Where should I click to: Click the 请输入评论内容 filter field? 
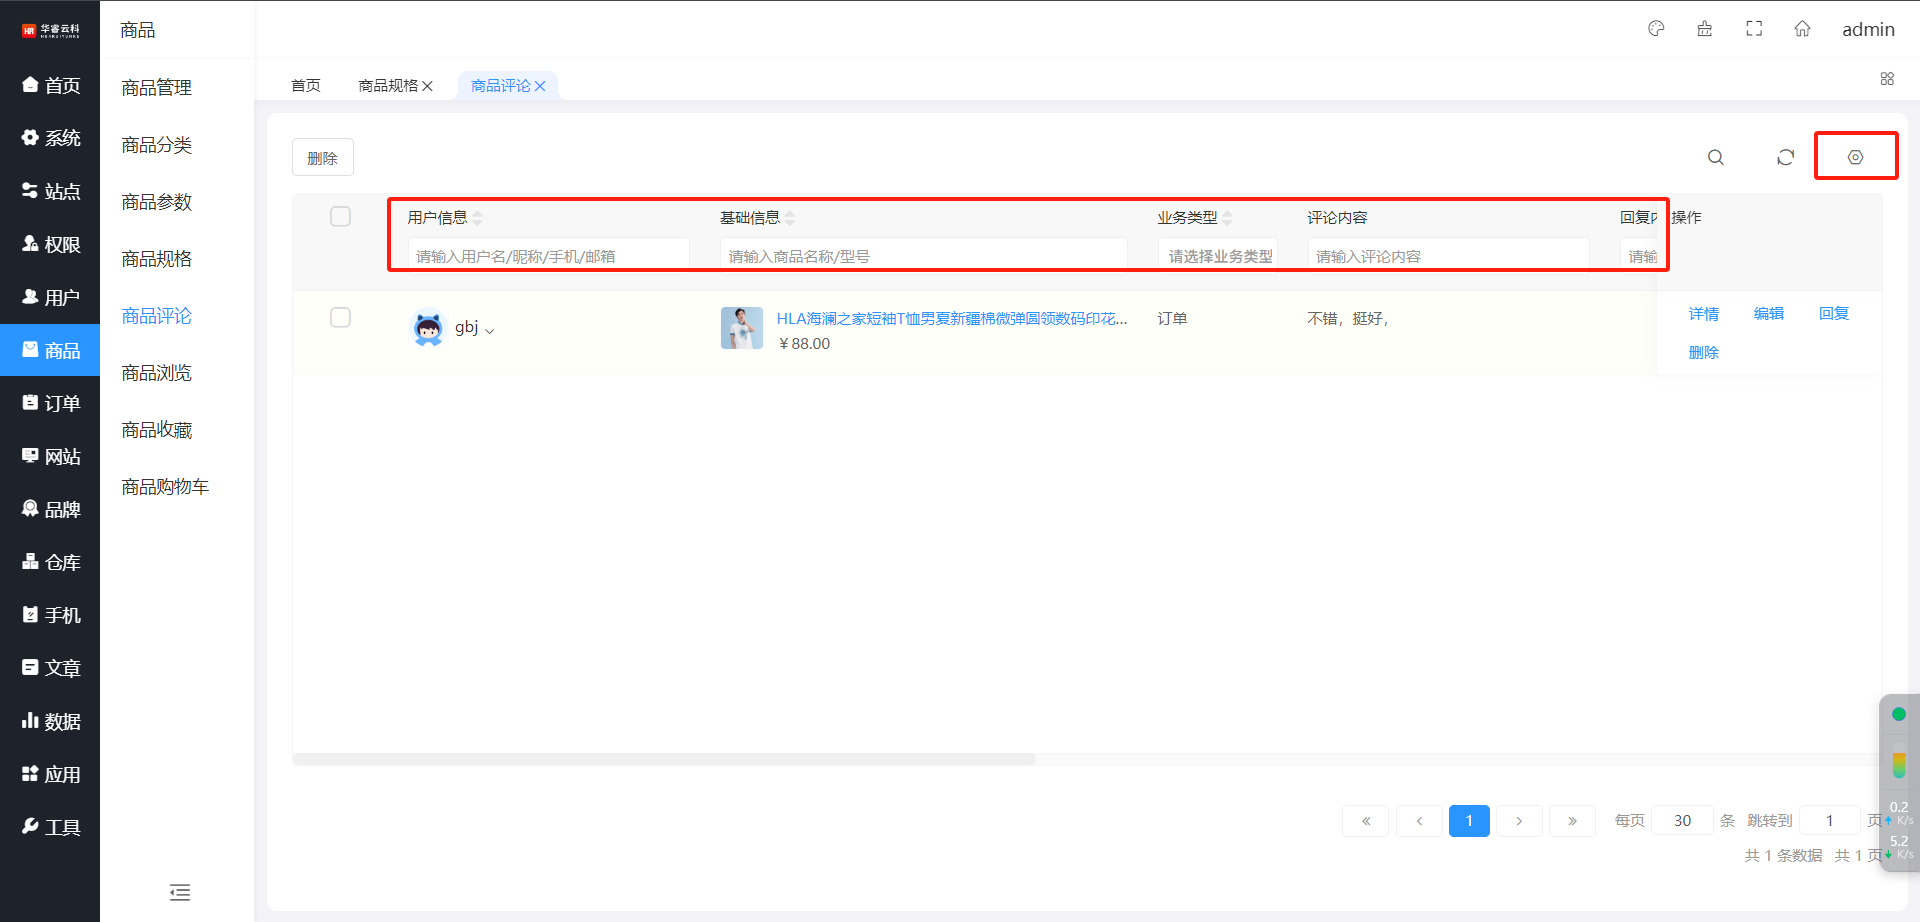click(1447, 256)
